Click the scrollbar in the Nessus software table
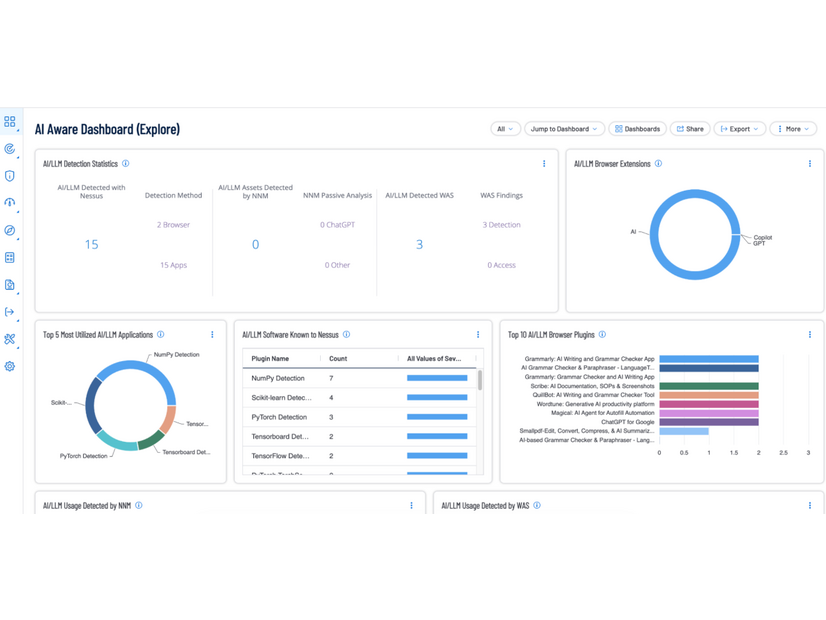Image resolution: width=826 pixels, height=620 pixels. [480, 381]
